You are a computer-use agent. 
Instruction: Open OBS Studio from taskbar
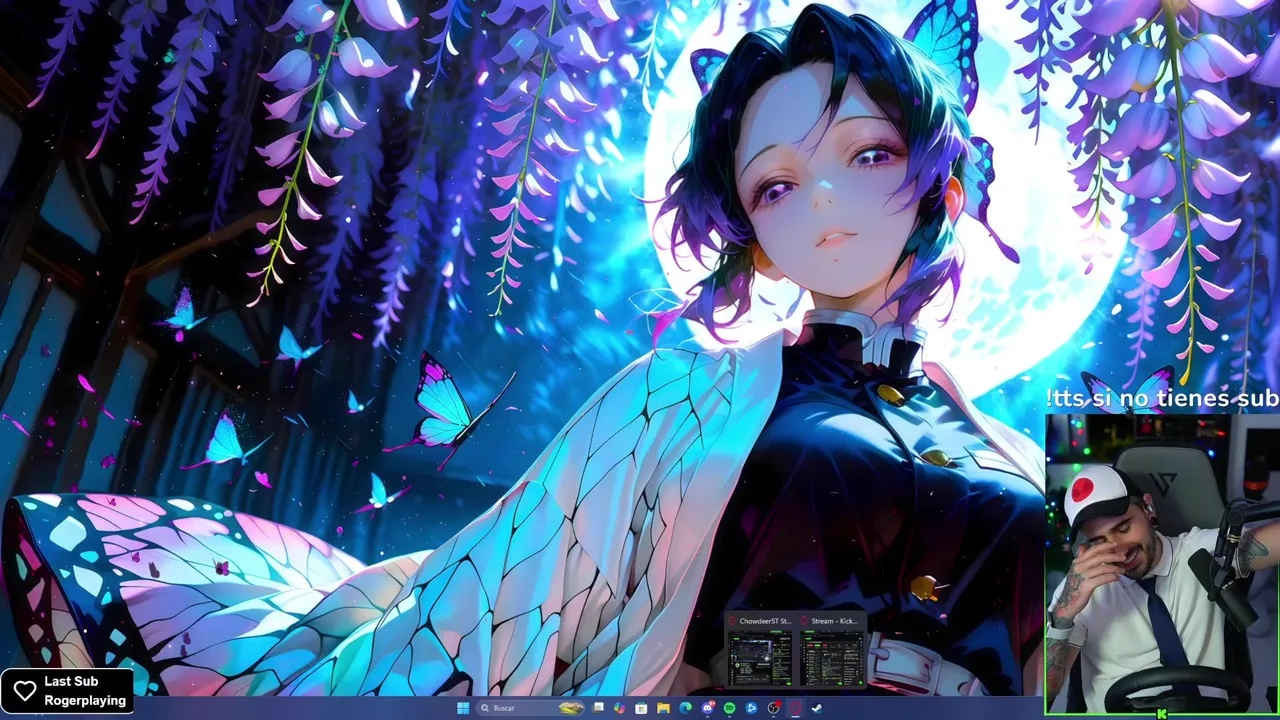773,708
